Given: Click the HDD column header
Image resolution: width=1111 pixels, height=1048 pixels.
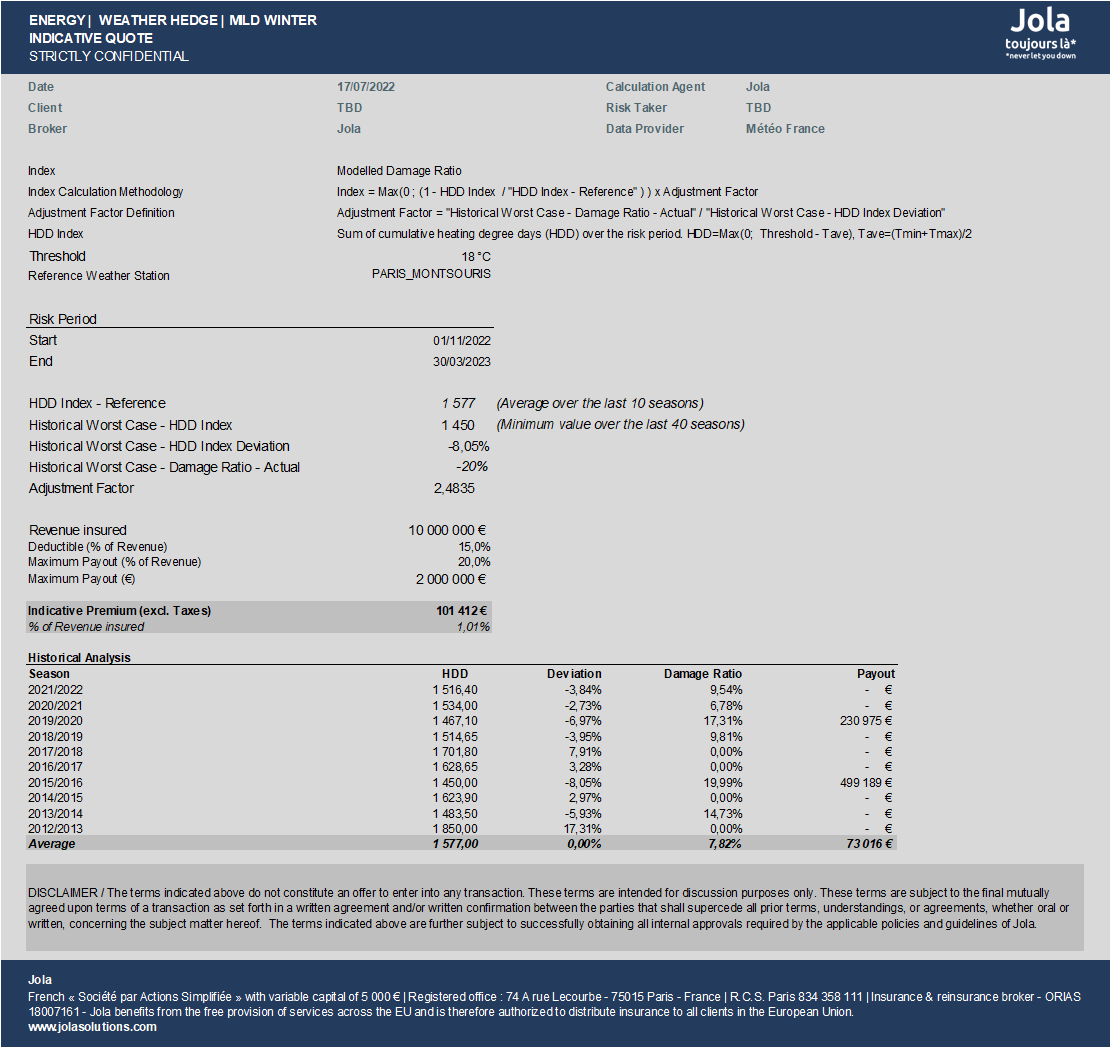Looking at the screenshot, I should pos(455,674).
